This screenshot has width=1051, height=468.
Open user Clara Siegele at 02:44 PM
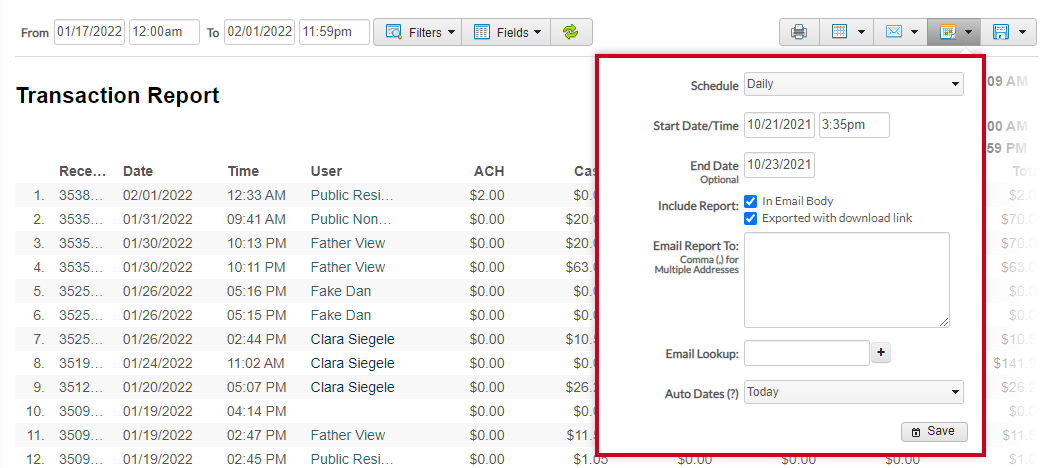click(x=353, y=339)
